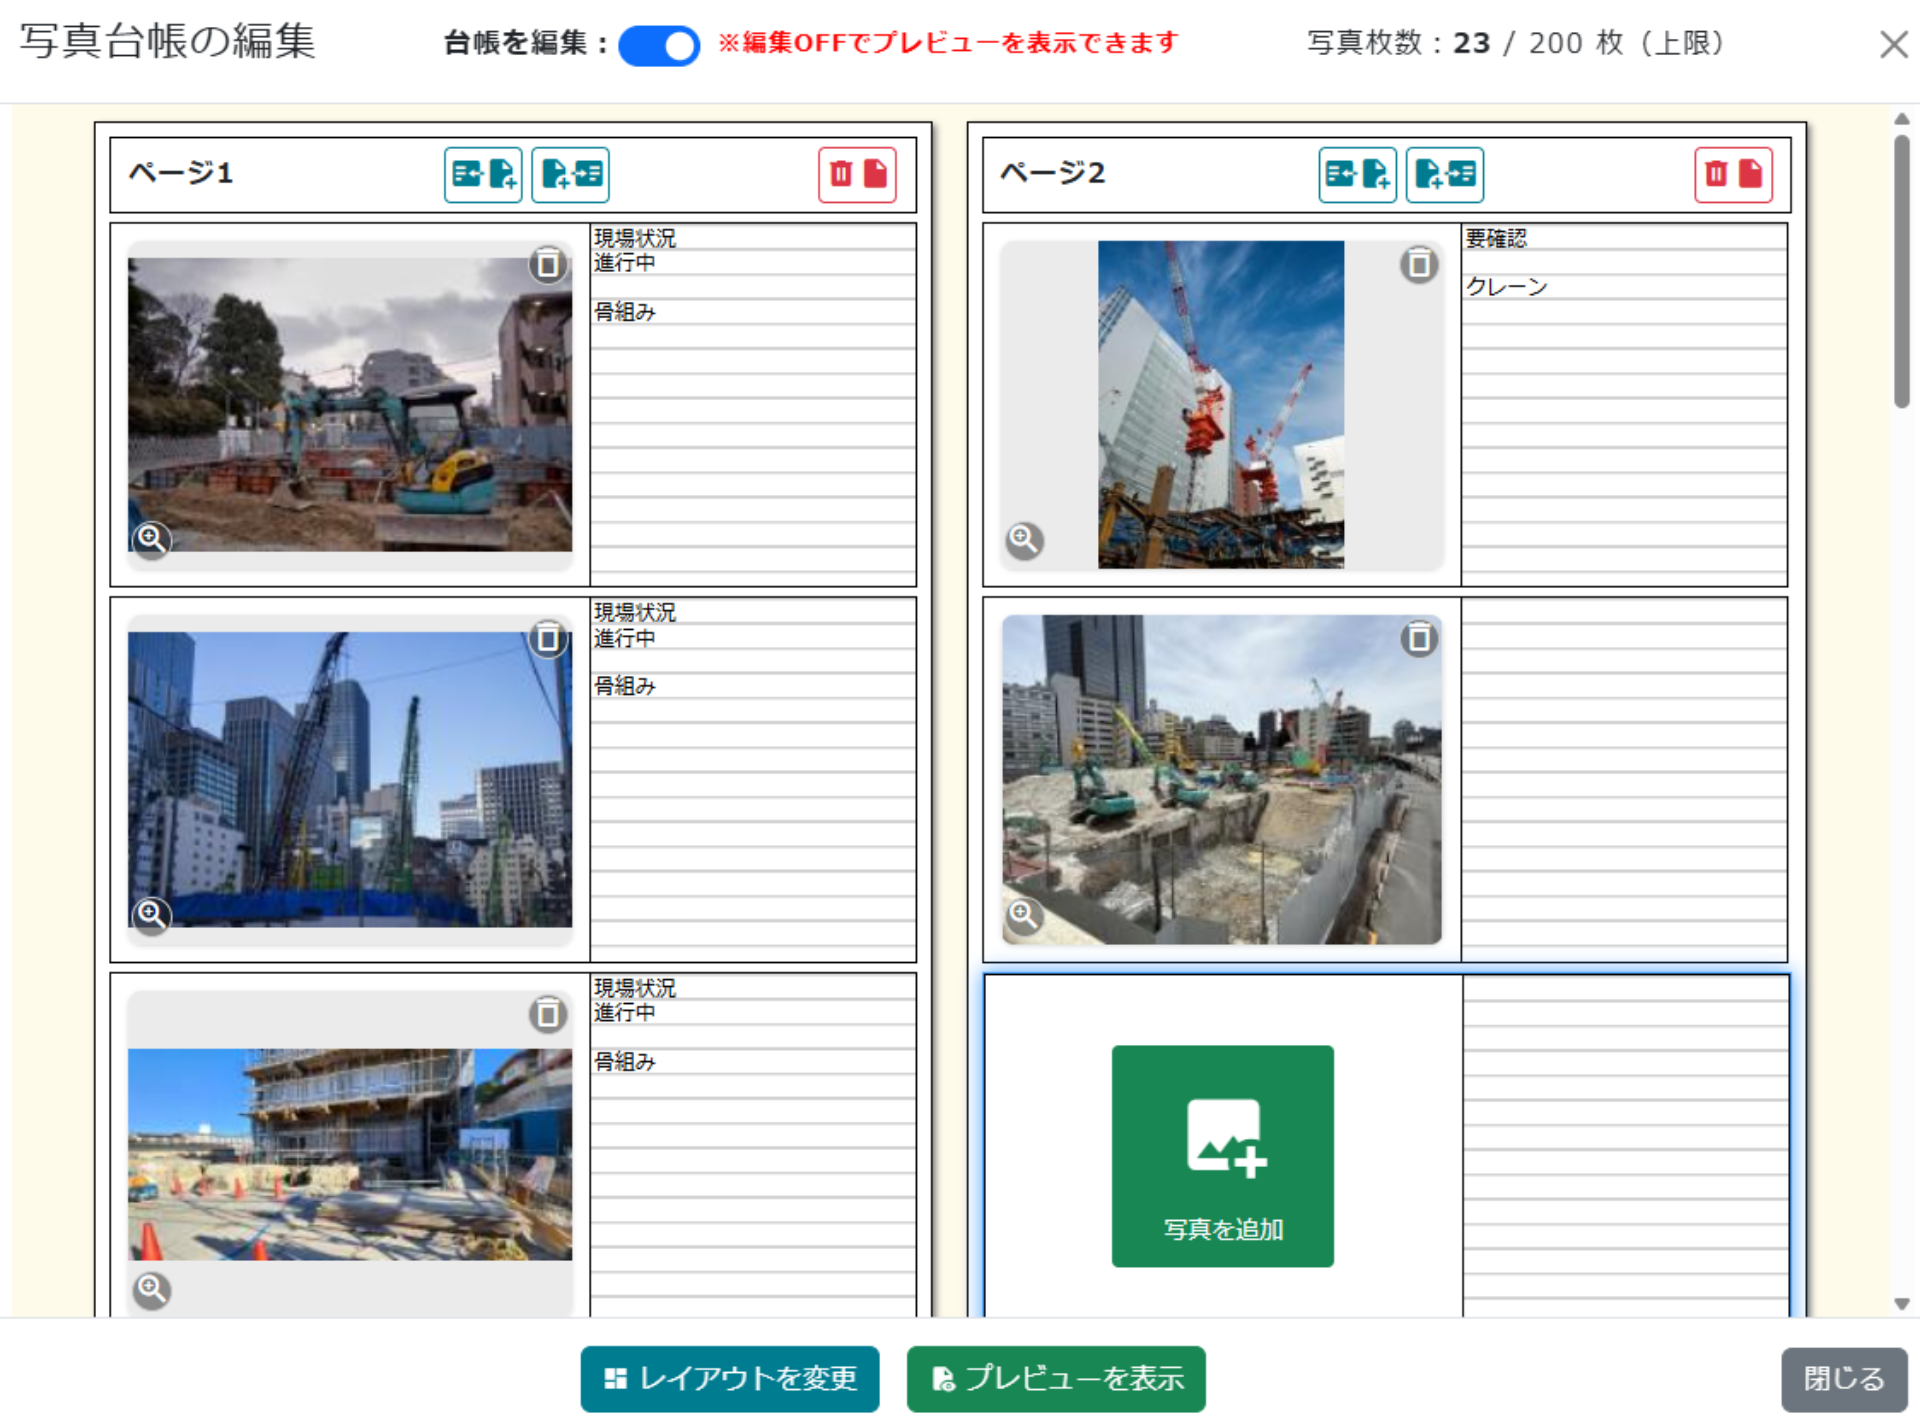1920x1428 pixels.
Task: Click レイアウトを変更 to change layout
Action: (729, 1379)
